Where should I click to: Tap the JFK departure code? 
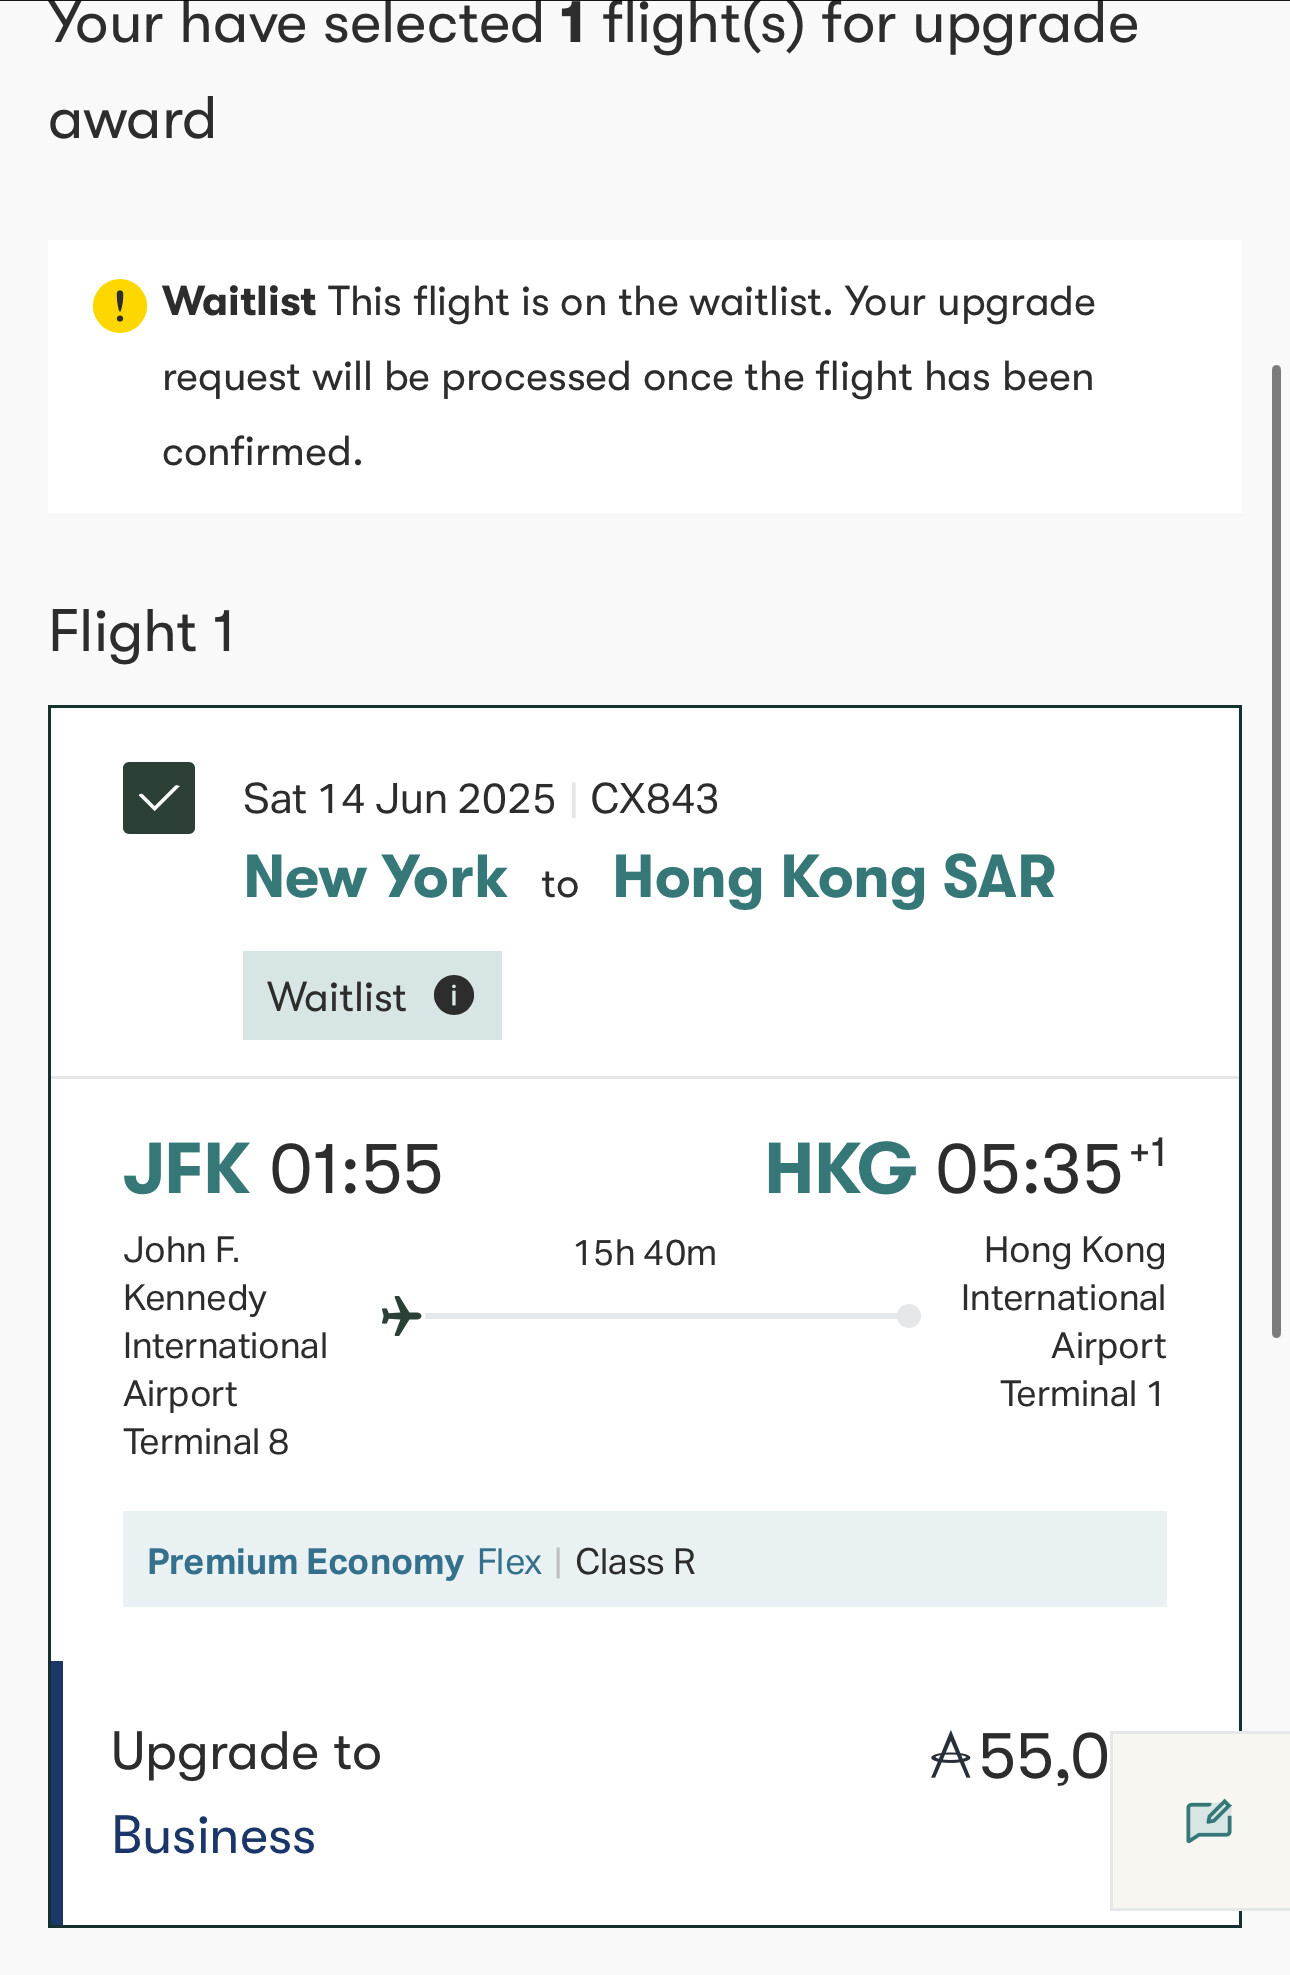pyautogui.click(x=186, y=1169)
